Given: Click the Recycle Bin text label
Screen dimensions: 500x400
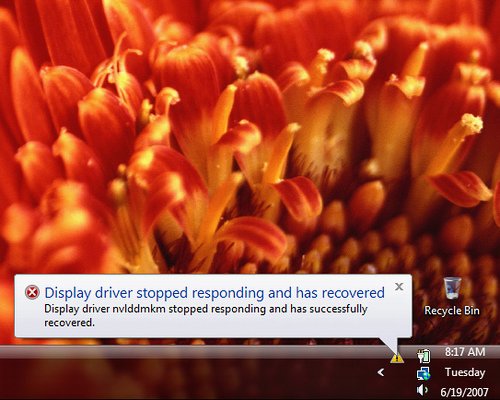Looking at the screenshot, I should click(452, 311).
